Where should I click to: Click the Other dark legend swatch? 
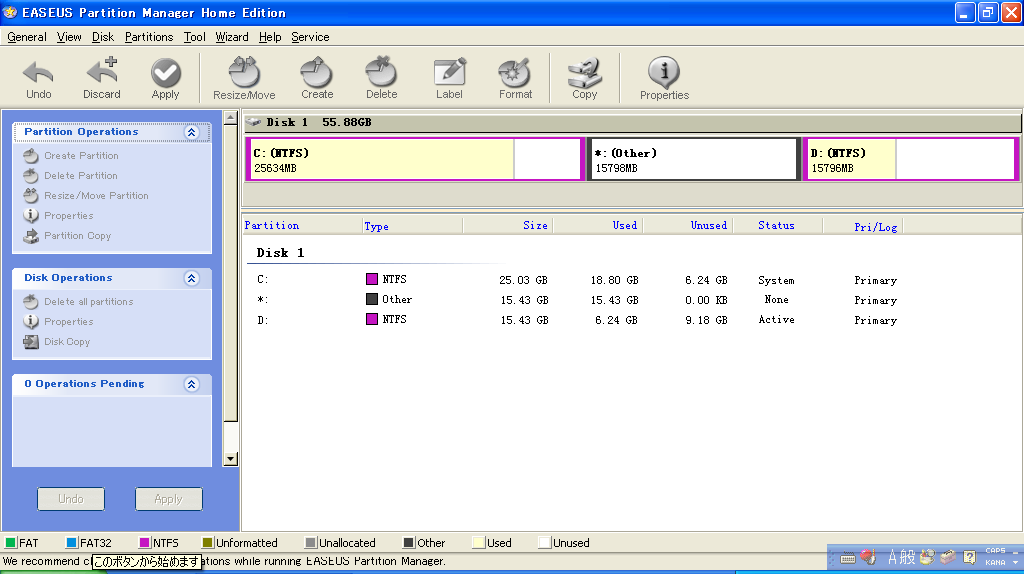point(409,543)
